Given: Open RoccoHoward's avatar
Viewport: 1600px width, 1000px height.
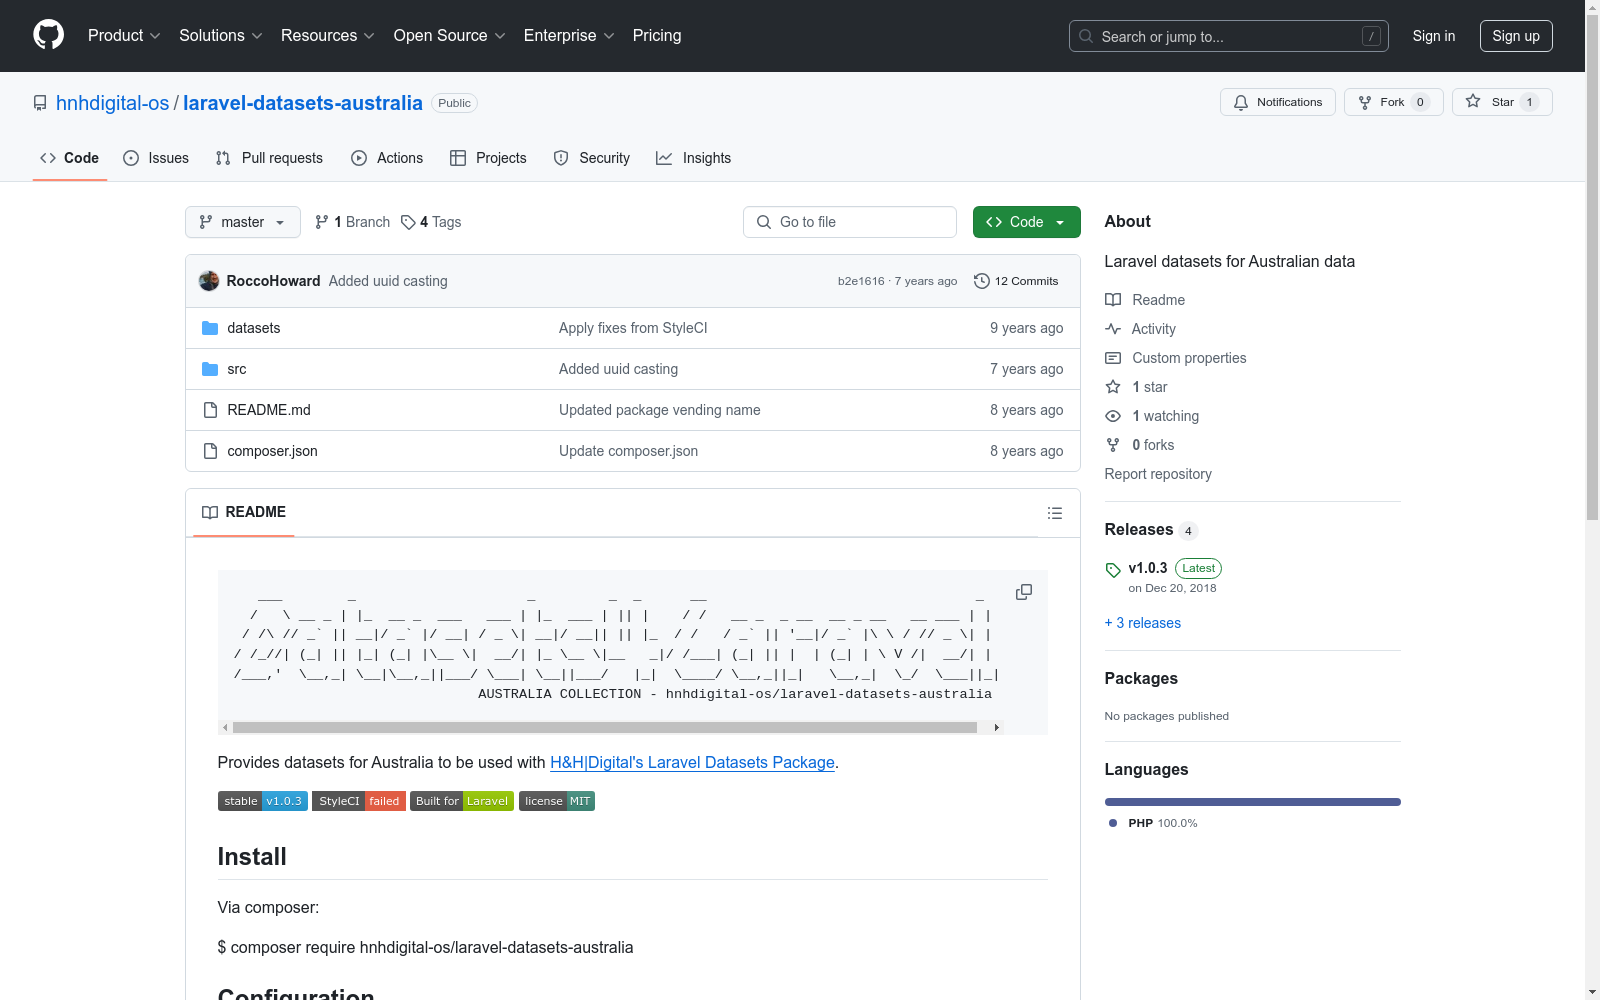Looking at the screenshot, I should pyautogui.click(x=209, y=281).
